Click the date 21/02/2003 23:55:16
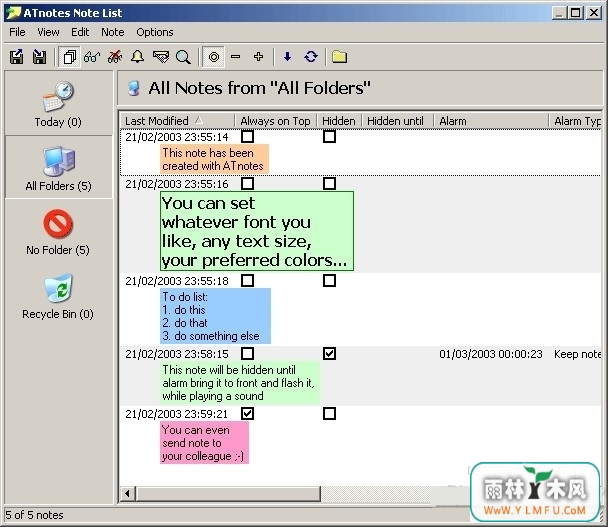 coord(177,184)
